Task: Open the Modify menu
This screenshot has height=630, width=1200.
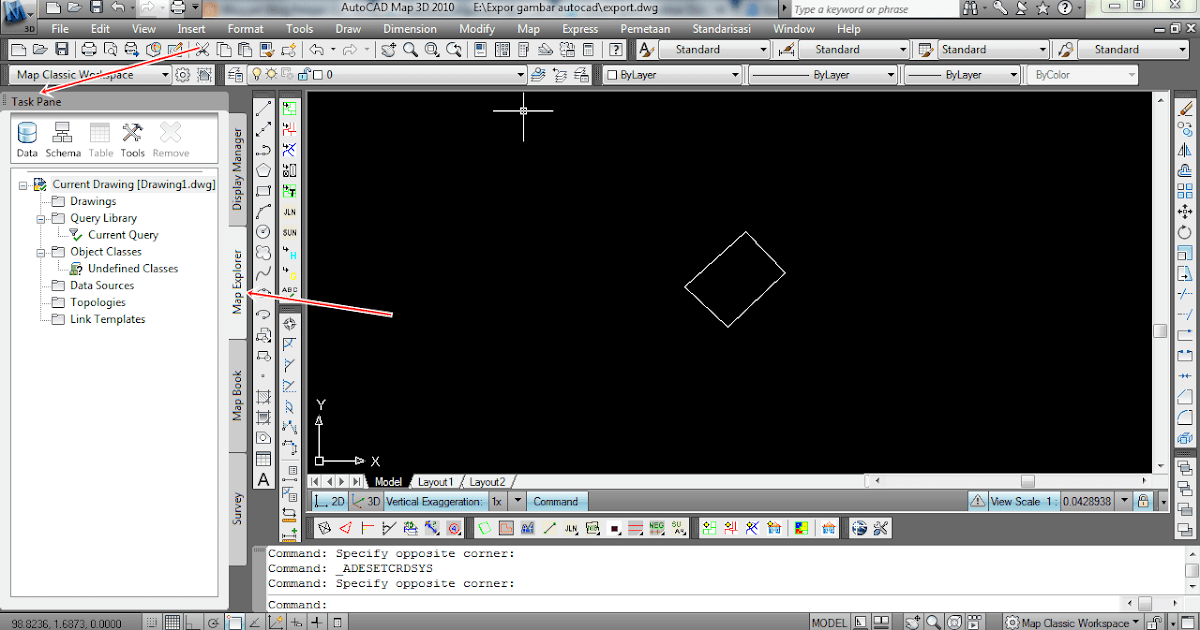Action: pos(477,29)
